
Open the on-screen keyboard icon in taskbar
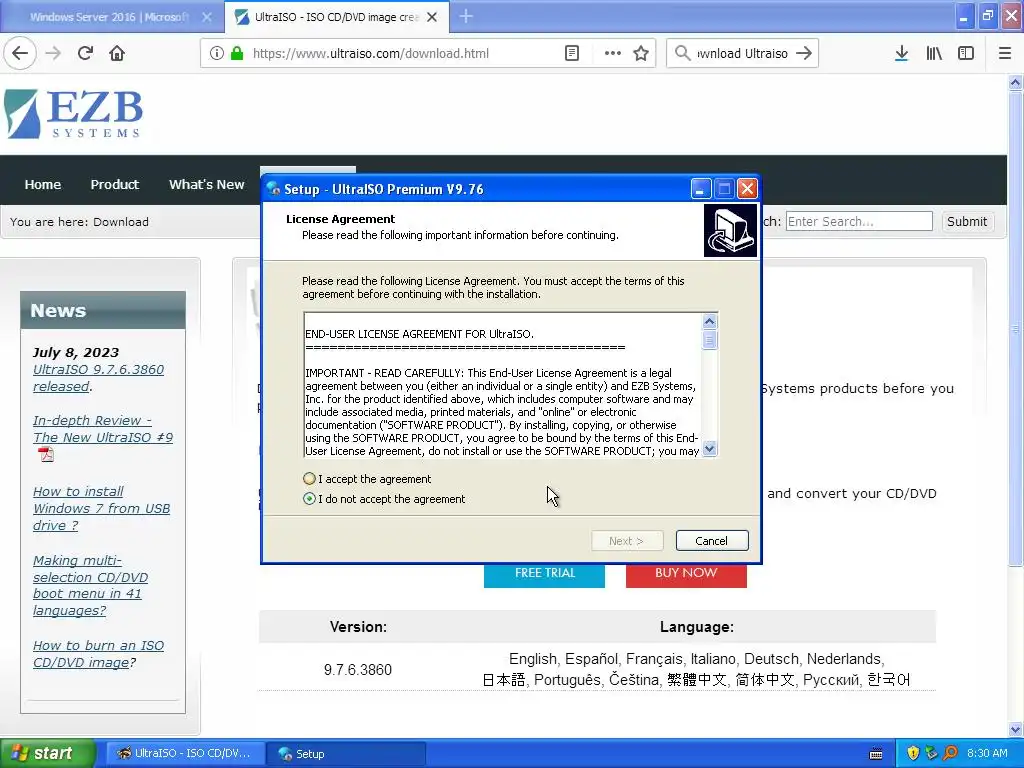point(876,754)
